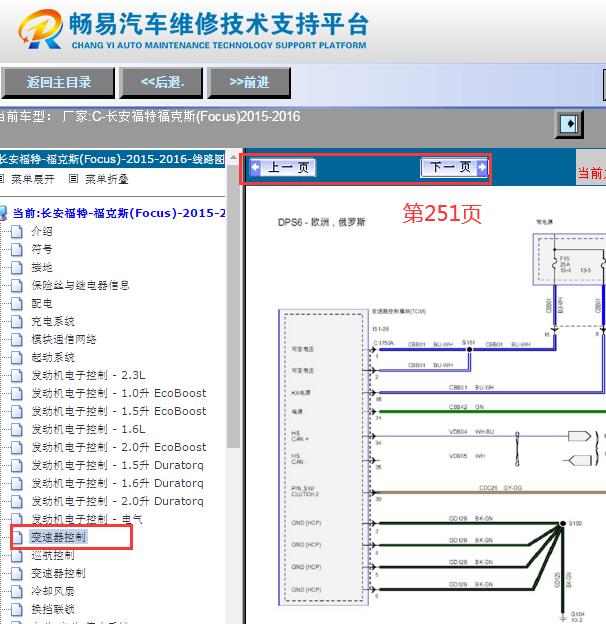Click the page icon for 发动机电子控制 - 1.5升 EcoBoost
Image resolution: width=606 pixels, height=624 pixels.
click(17, 411)
